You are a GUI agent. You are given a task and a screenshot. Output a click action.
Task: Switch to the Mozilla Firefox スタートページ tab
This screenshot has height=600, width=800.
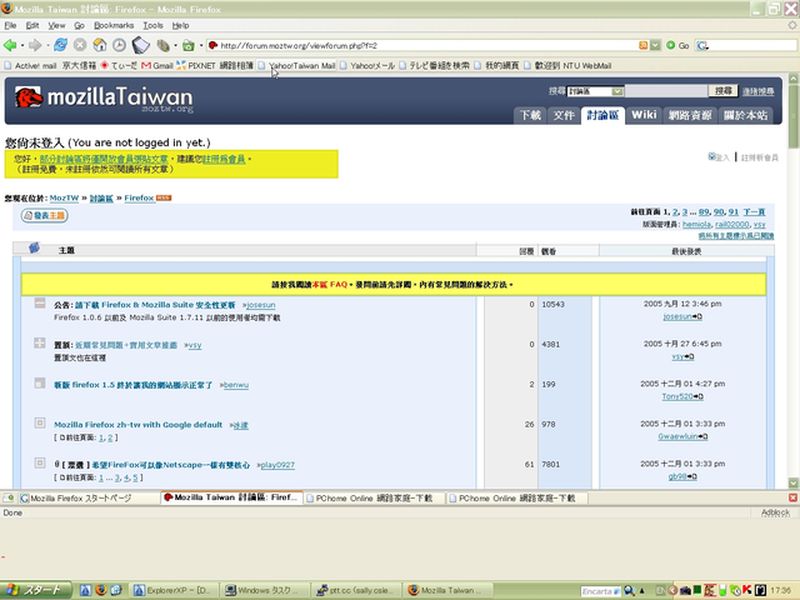[88, 498]
